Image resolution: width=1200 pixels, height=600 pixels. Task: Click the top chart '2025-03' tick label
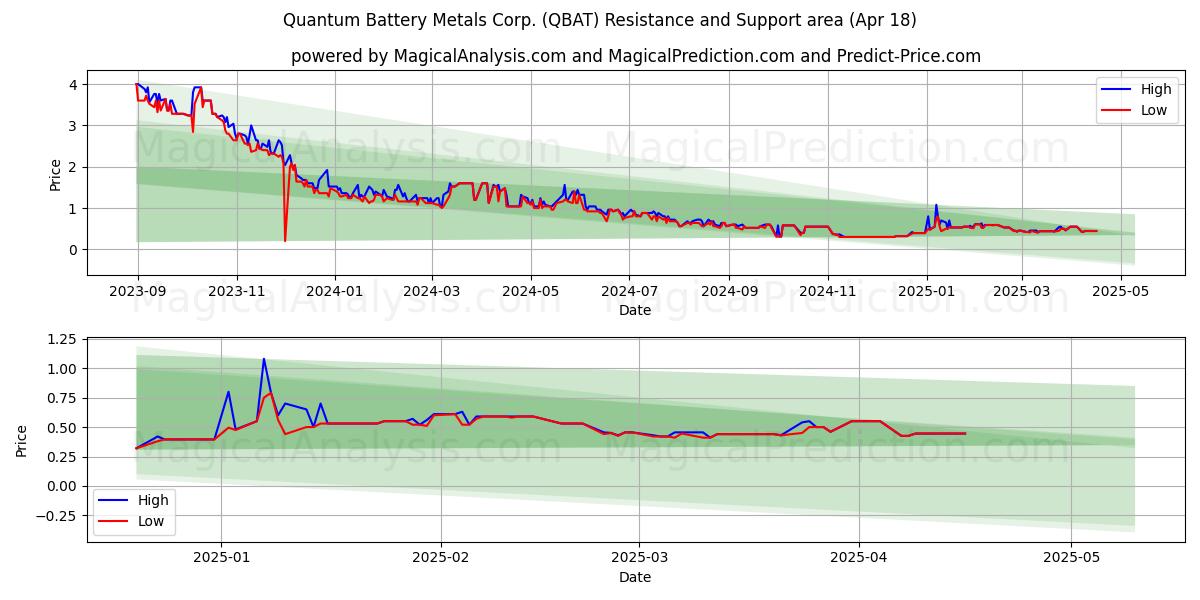coord(1022,290)
